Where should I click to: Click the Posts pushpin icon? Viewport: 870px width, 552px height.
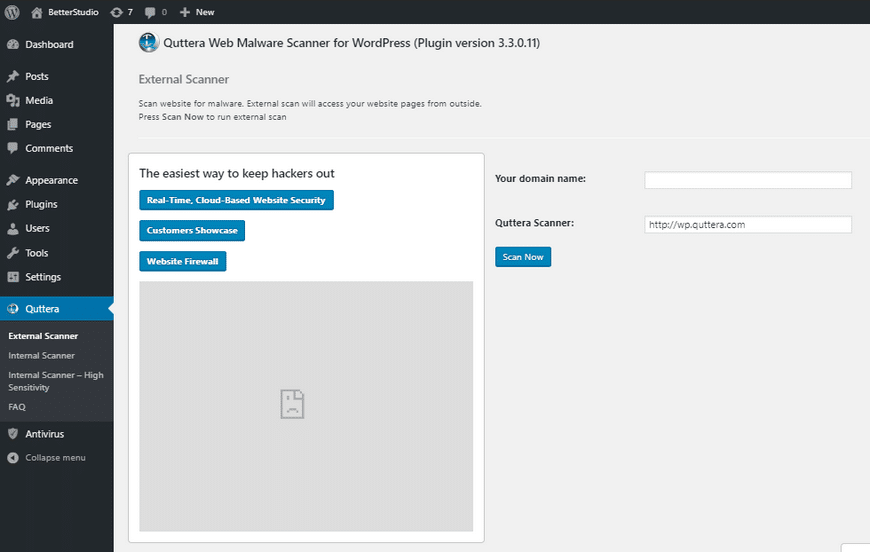(x=13, y=77)
